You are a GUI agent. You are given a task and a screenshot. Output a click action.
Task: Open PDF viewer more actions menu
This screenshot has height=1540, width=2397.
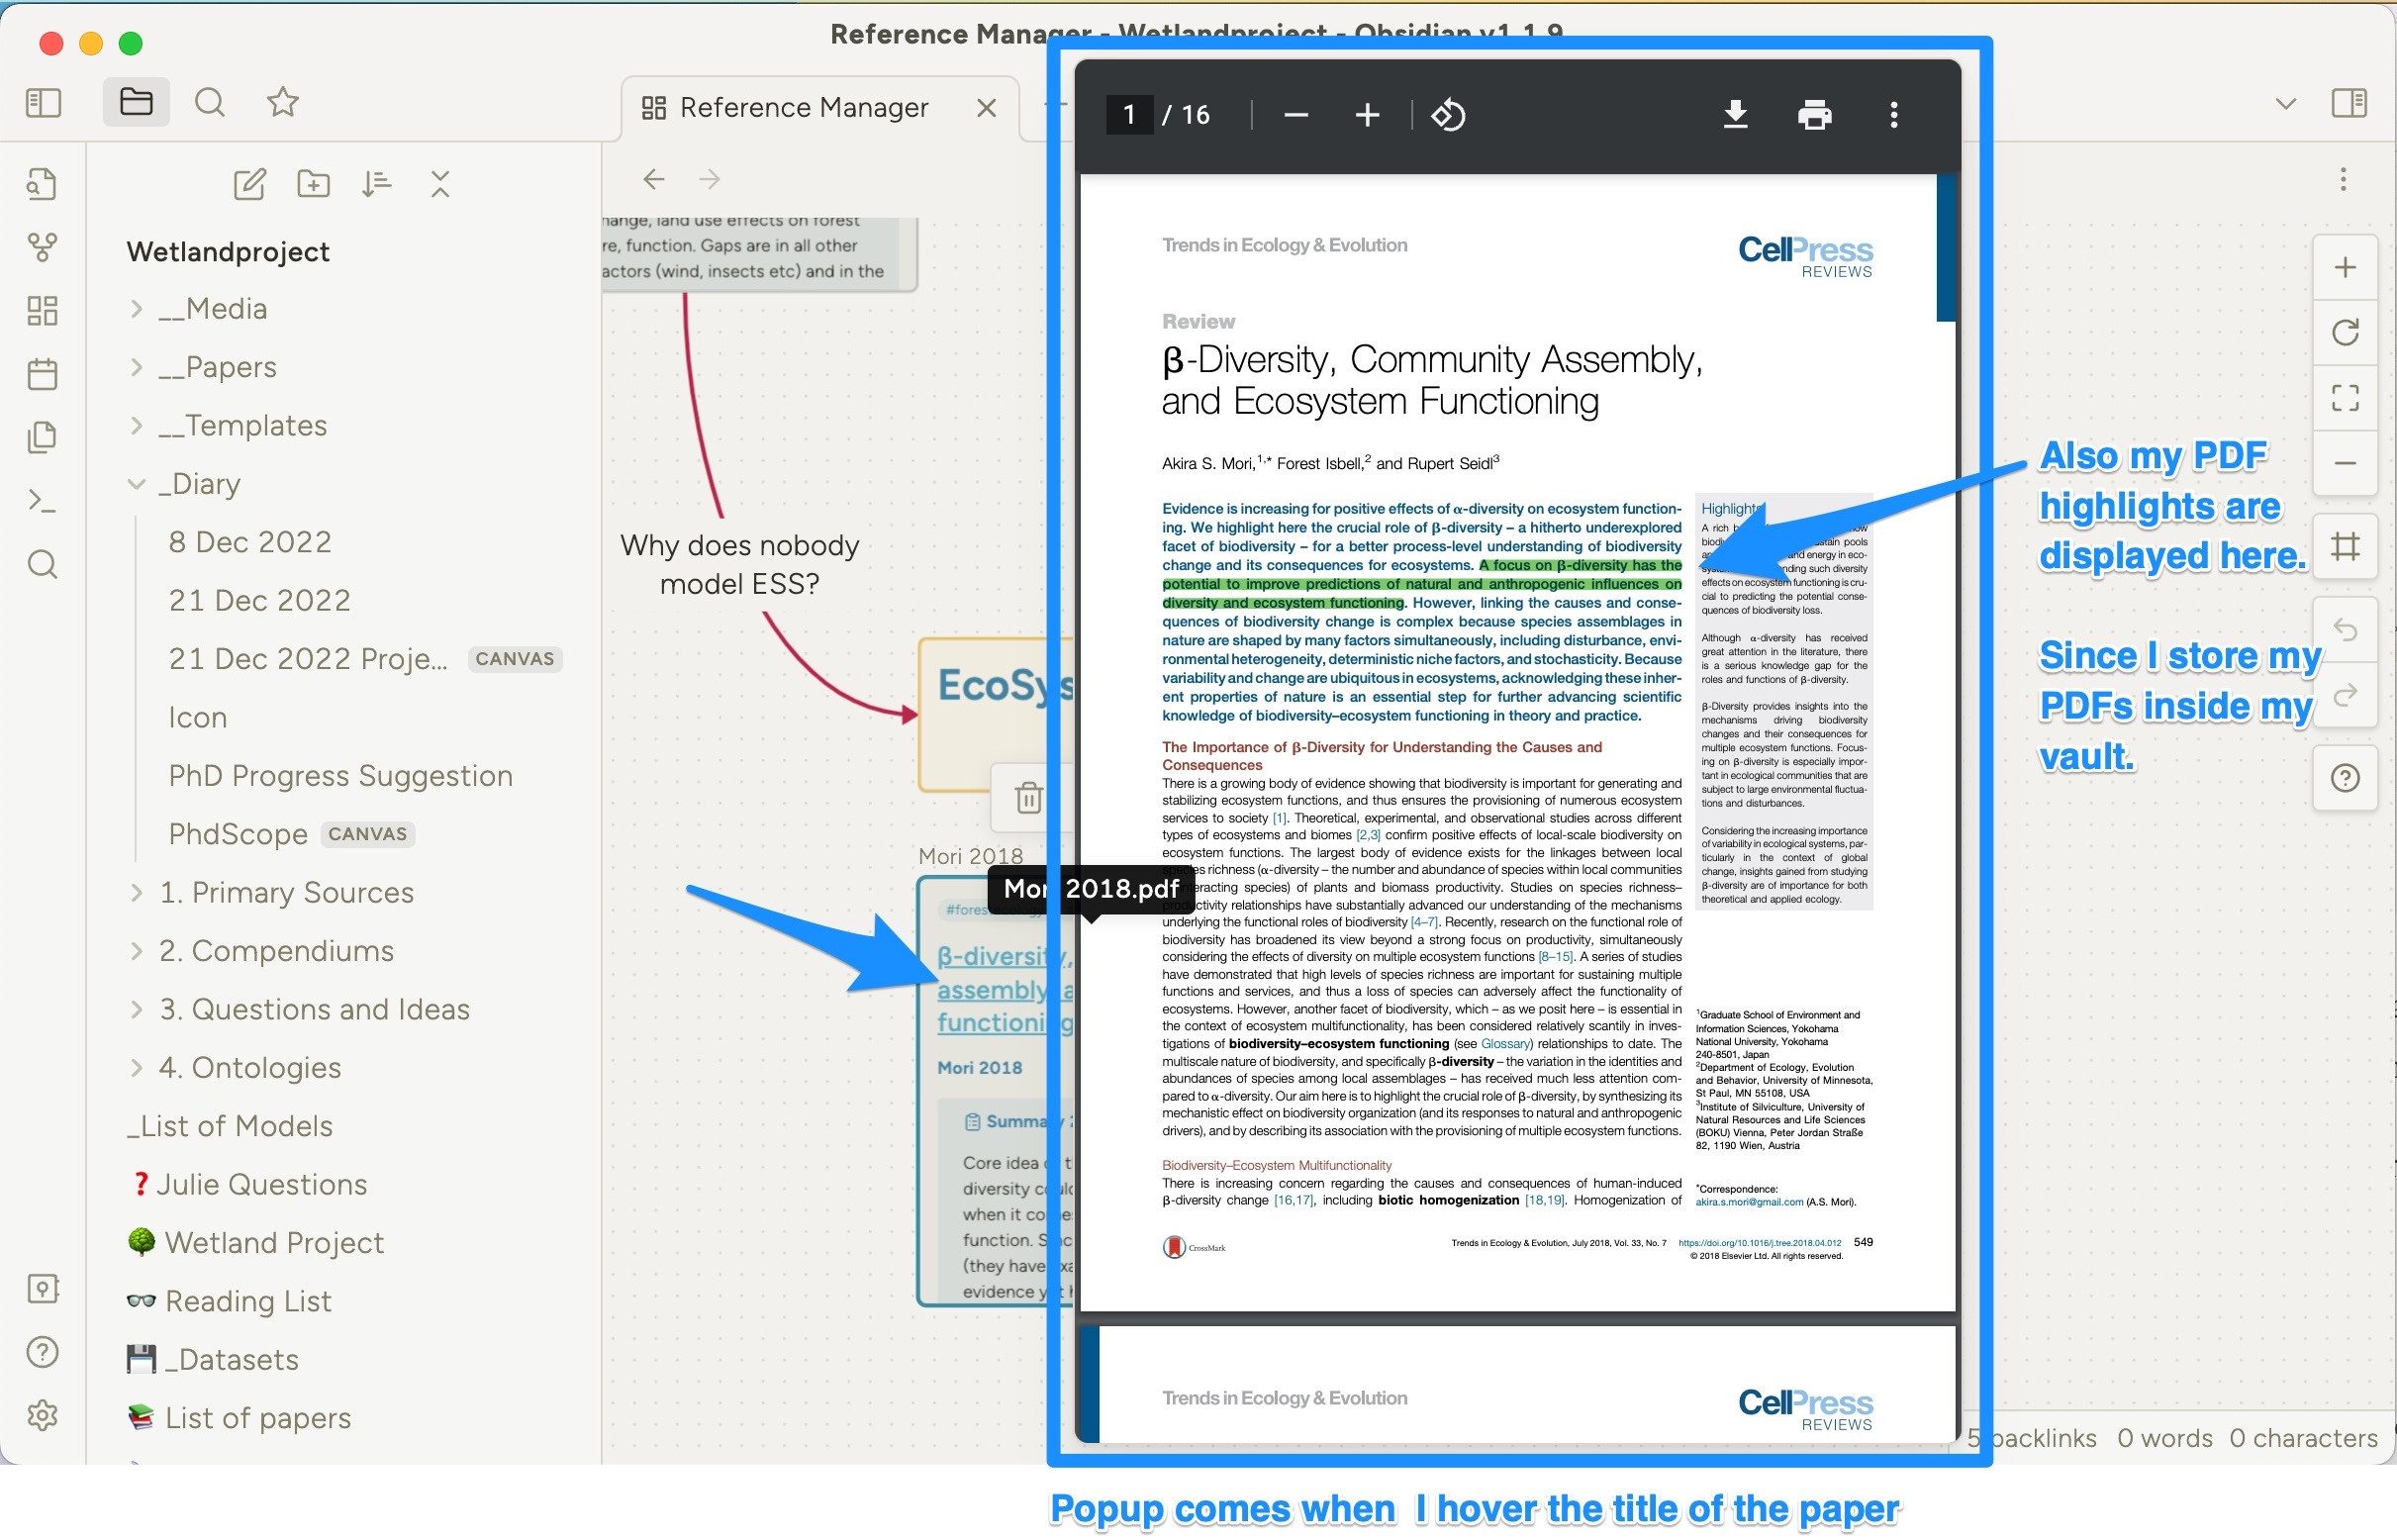[x=1893, y=115]
